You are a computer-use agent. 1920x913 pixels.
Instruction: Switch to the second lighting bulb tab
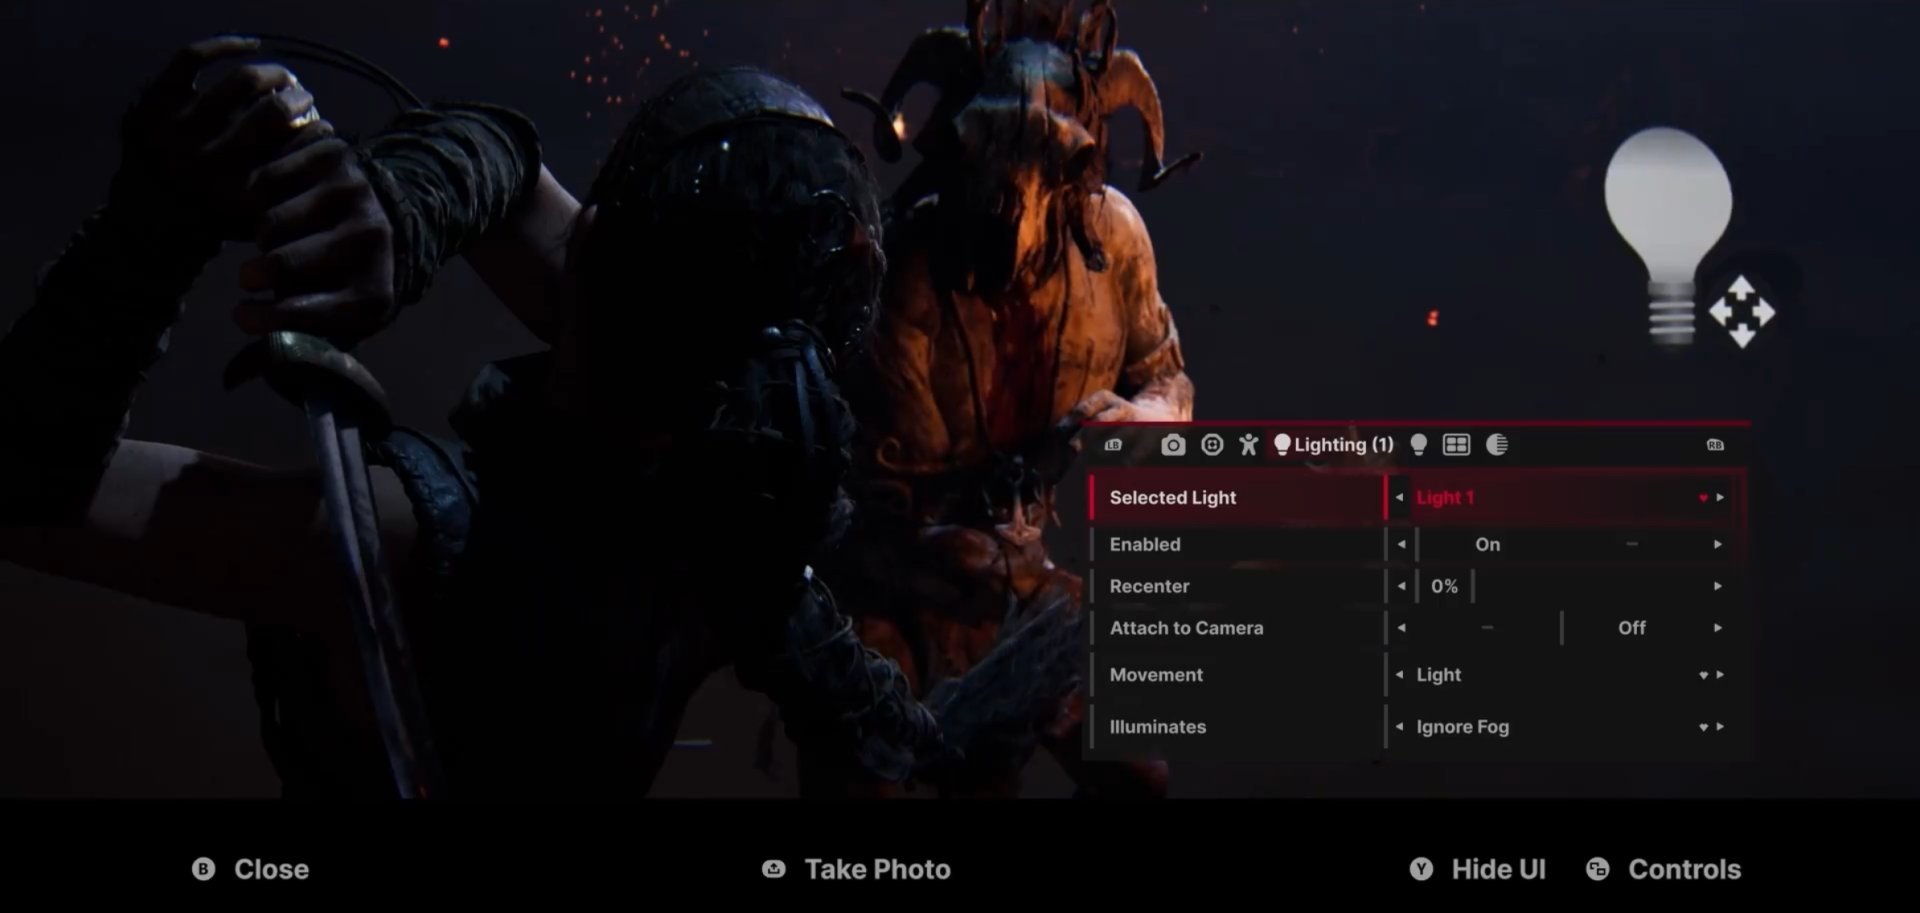click(x=1418, y=445)
